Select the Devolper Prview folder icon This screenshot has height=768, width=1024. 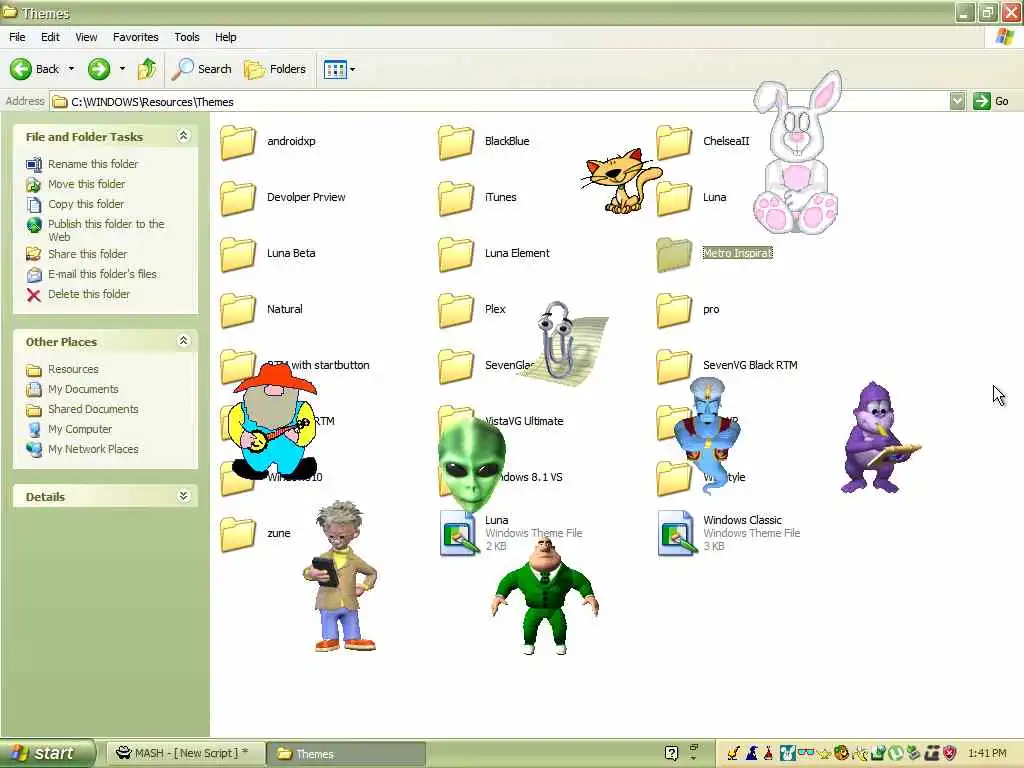(238, 198)
